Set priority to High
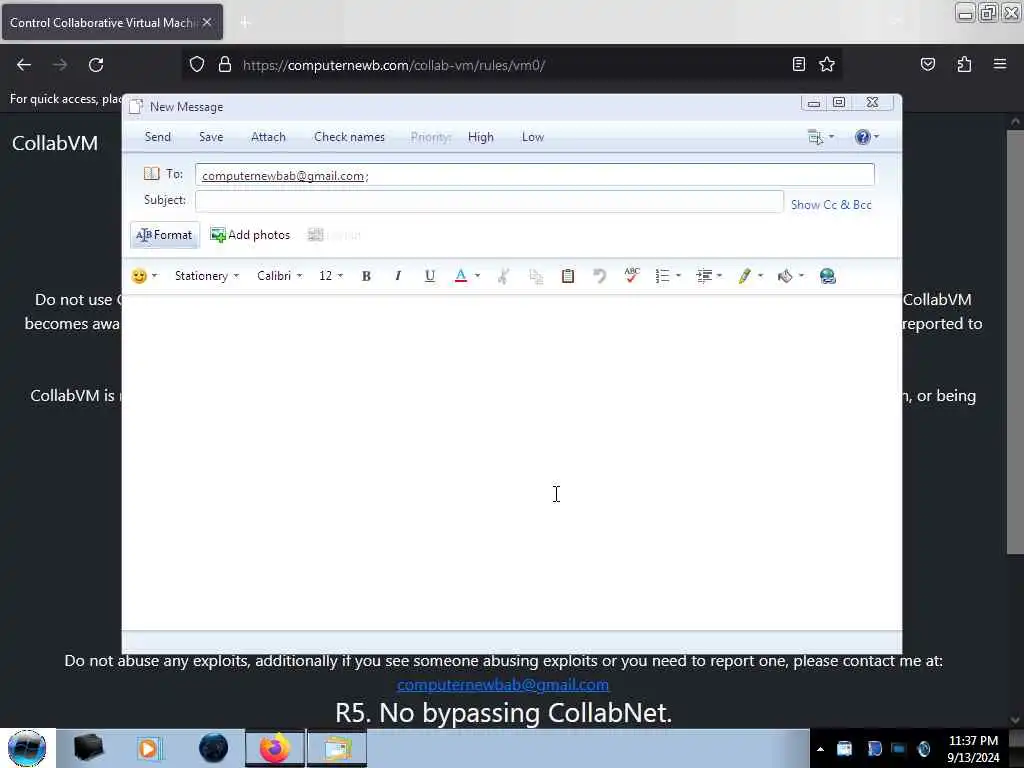 (x=481, y=137)
